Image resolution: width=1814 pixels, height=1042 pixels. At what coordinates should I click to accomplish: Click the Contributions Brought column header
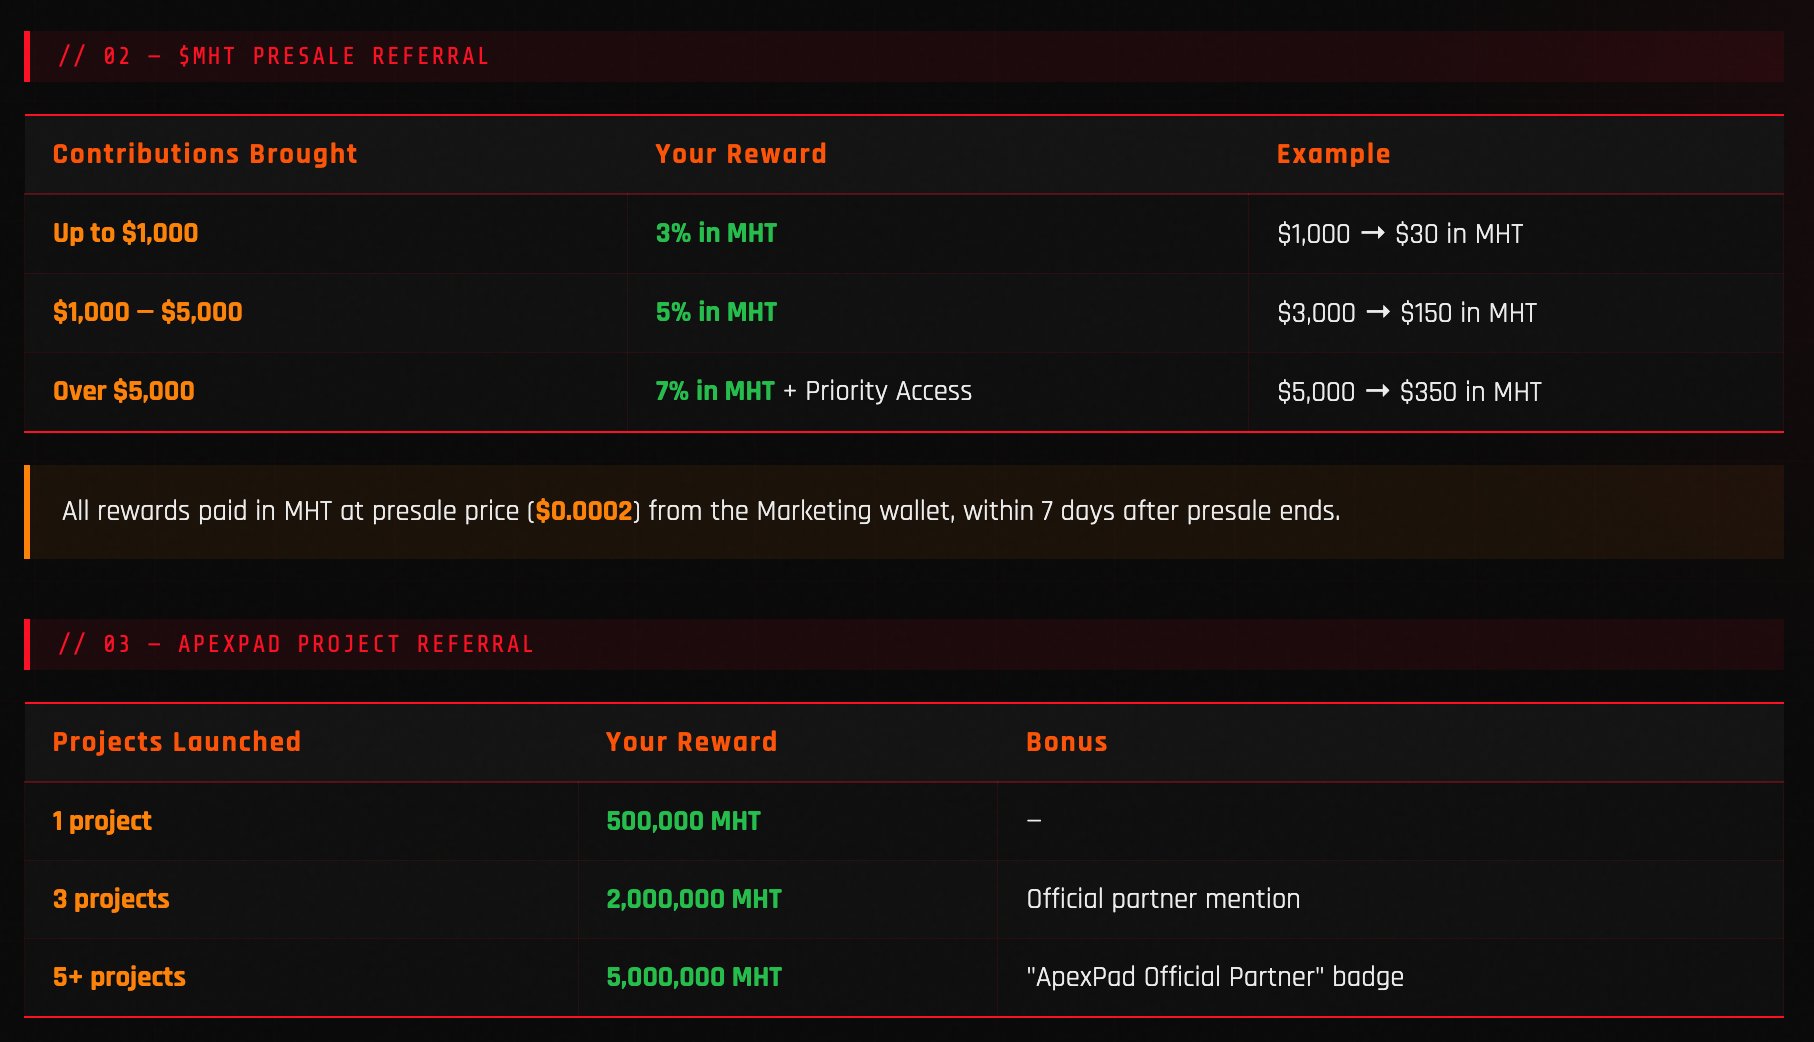205,154
